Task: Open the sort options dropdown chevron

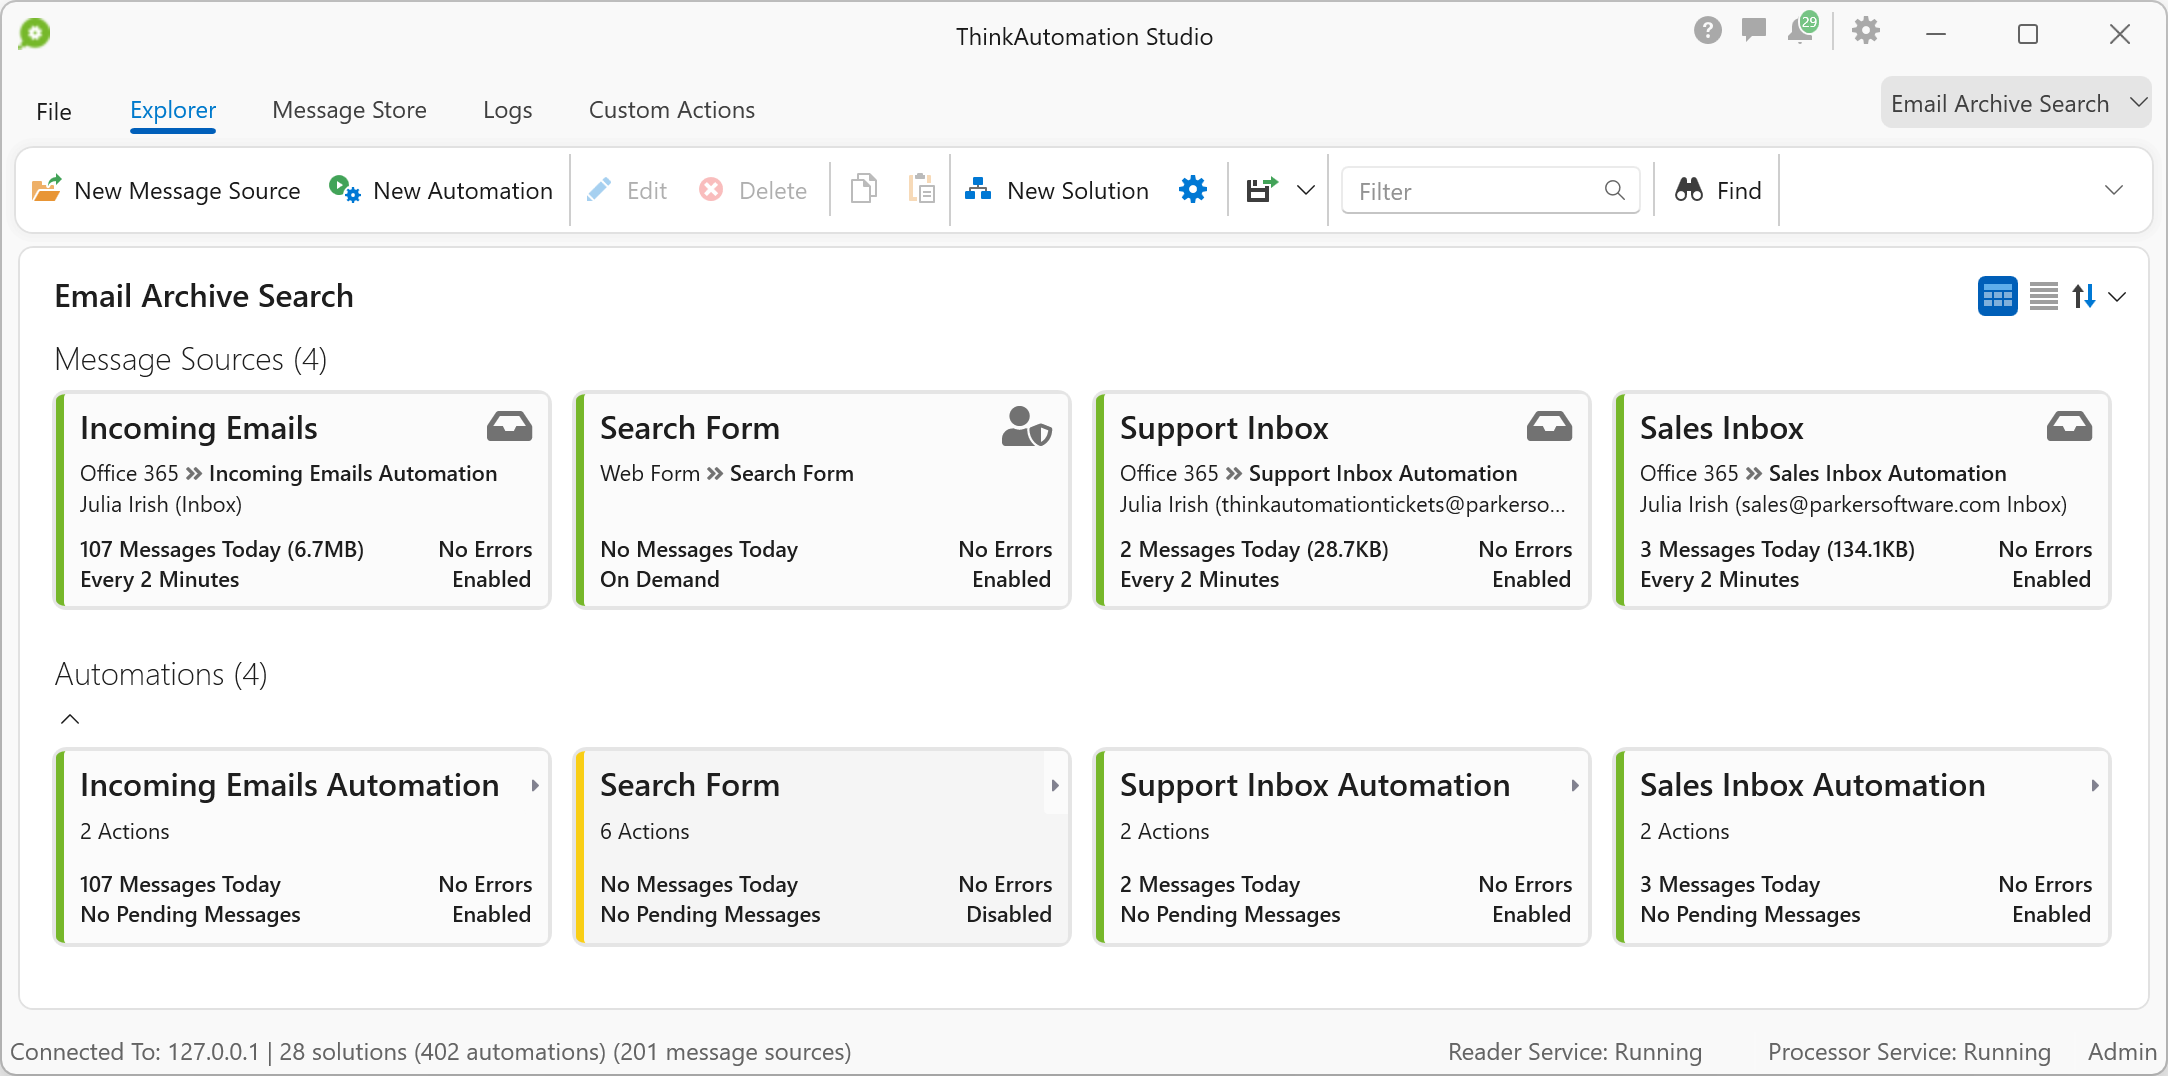Action: pos(2117,297)
